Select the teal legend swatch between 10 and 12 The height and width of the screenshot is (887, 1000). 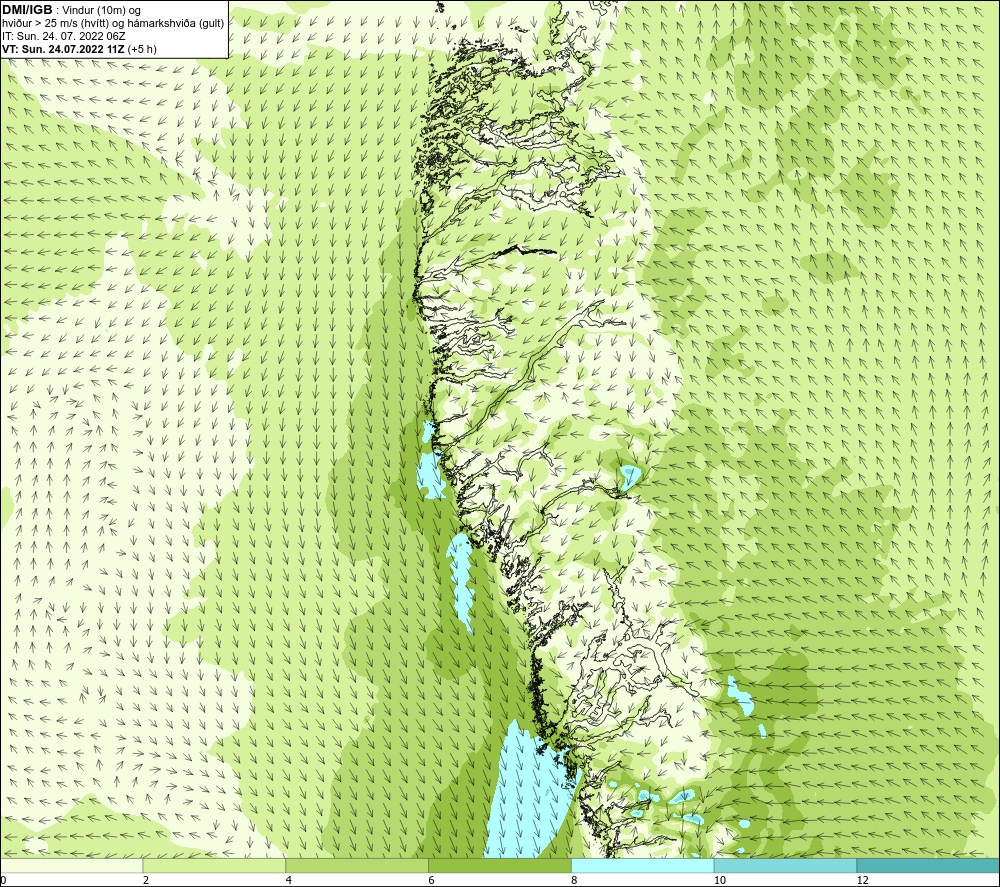786,865
